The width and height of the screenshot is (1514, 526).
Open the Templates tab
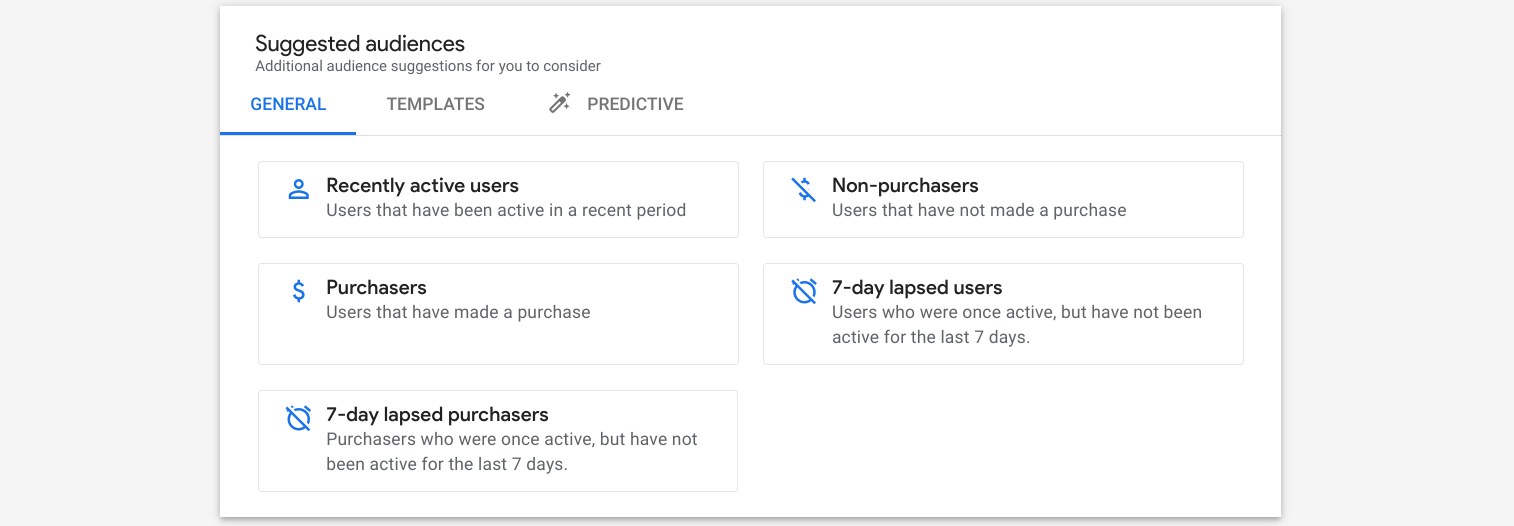pos(435,104)
